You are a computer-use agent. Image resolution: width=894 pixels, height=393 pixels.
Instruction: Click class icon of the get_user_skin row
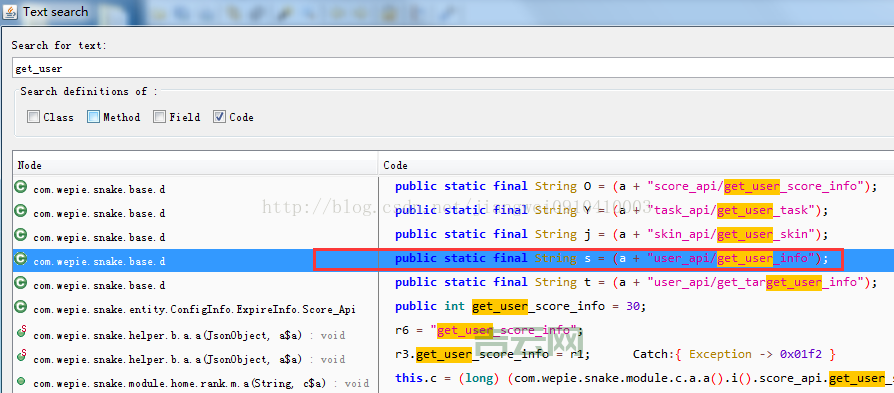pos(21,234)
